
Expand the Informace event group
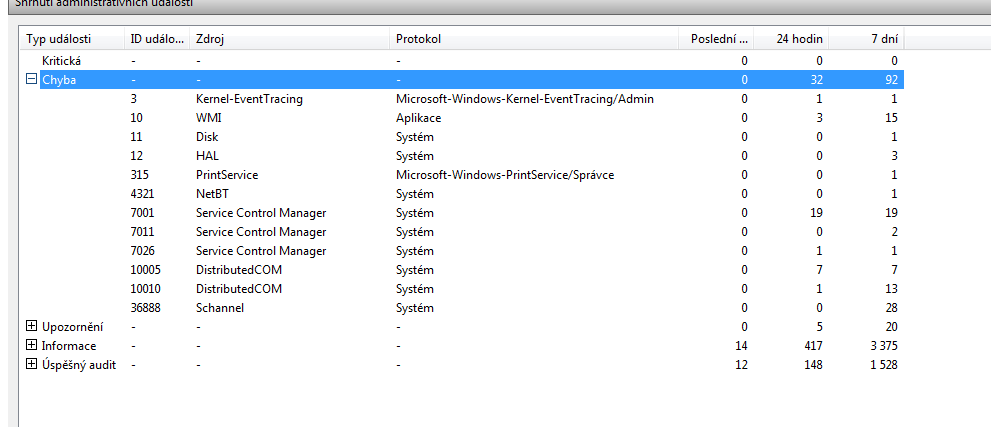point(31,346)
